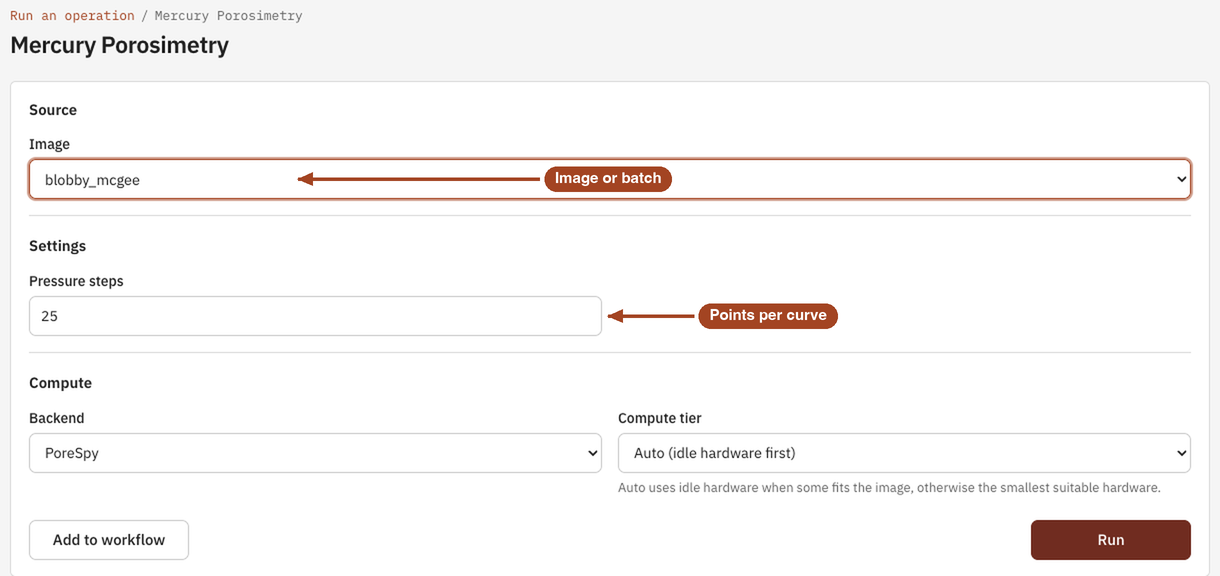Go back via Run an operation breadcrumb
Viewport: 1220px width, 576px height.
tap(72, 16)
